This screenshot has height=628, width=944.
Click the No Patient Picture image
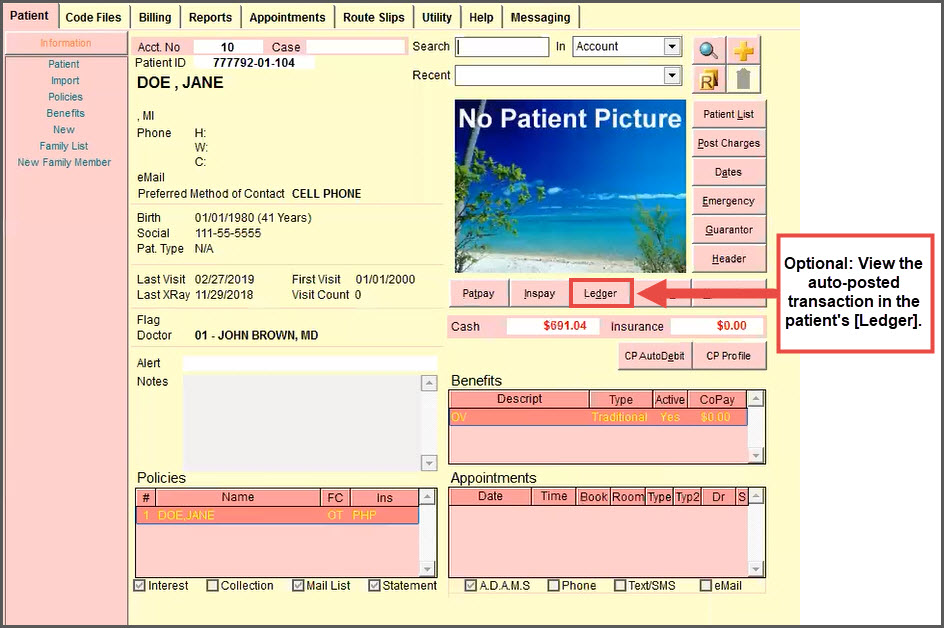point(570,186)
